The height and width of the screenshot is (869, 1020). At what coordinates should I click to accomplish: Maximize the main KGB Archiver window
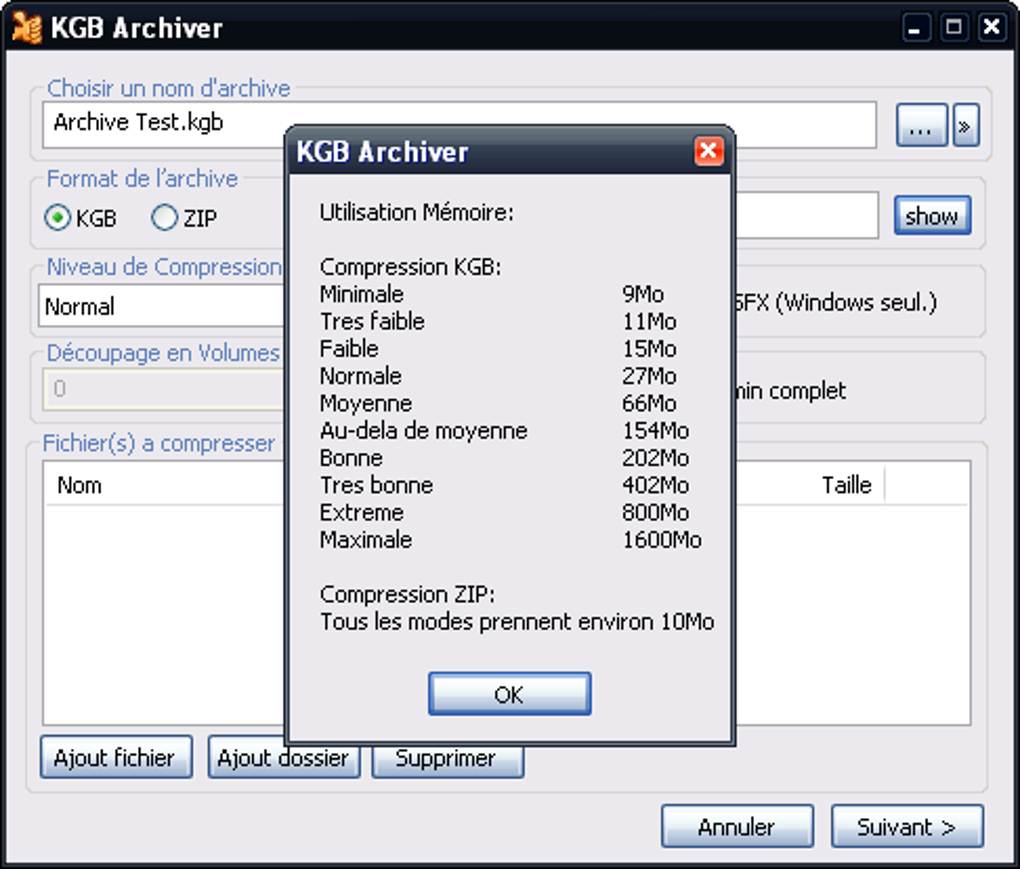954,27
